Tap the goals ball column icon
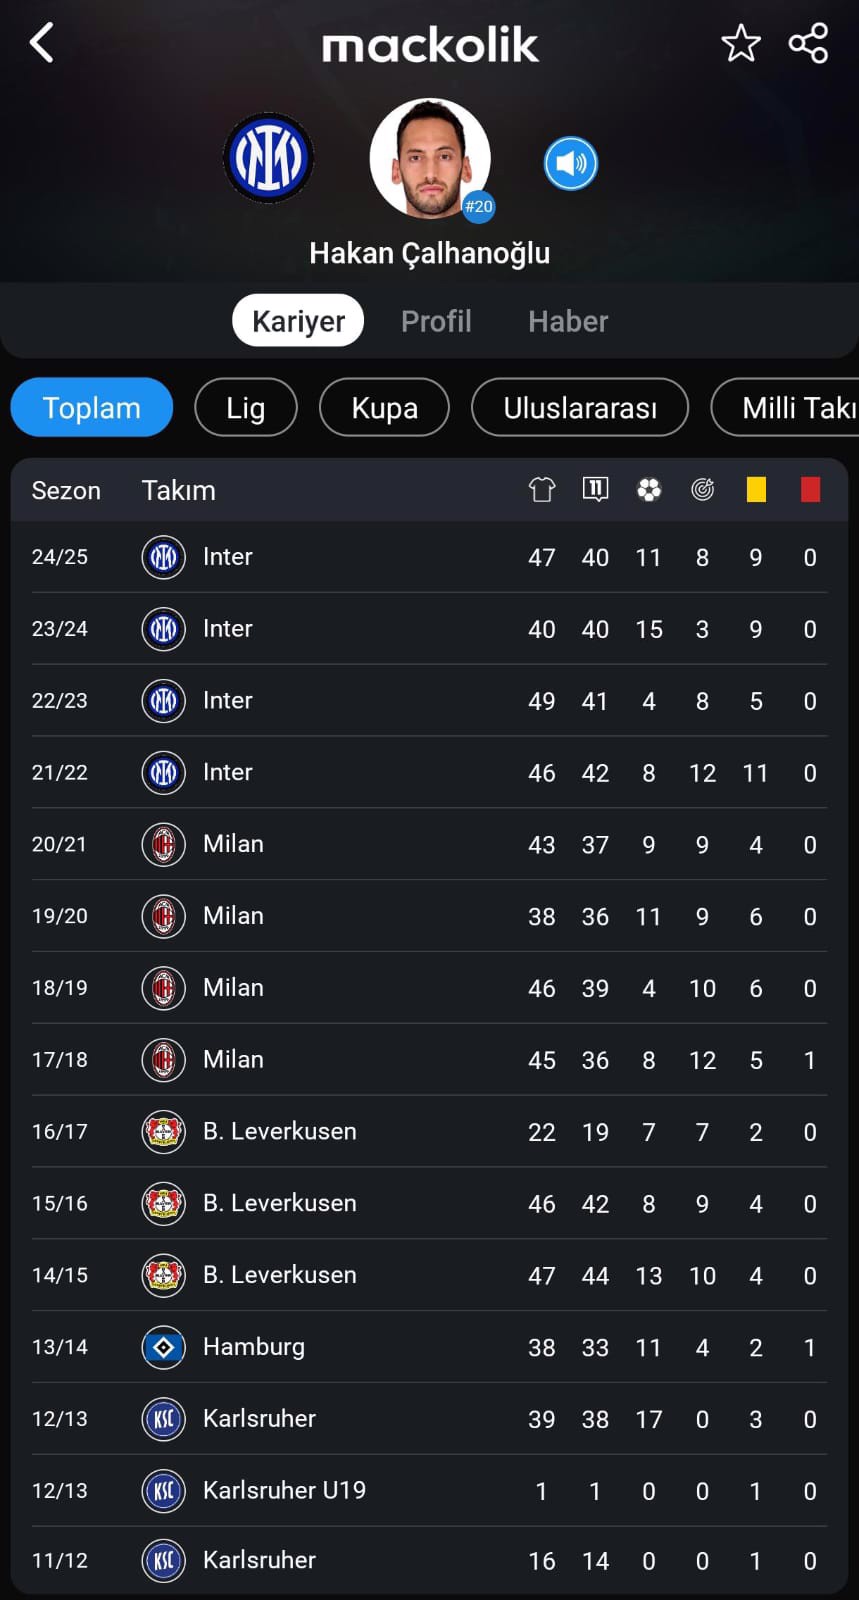This screenshot has height=1600, width=859. coord(649,489)
